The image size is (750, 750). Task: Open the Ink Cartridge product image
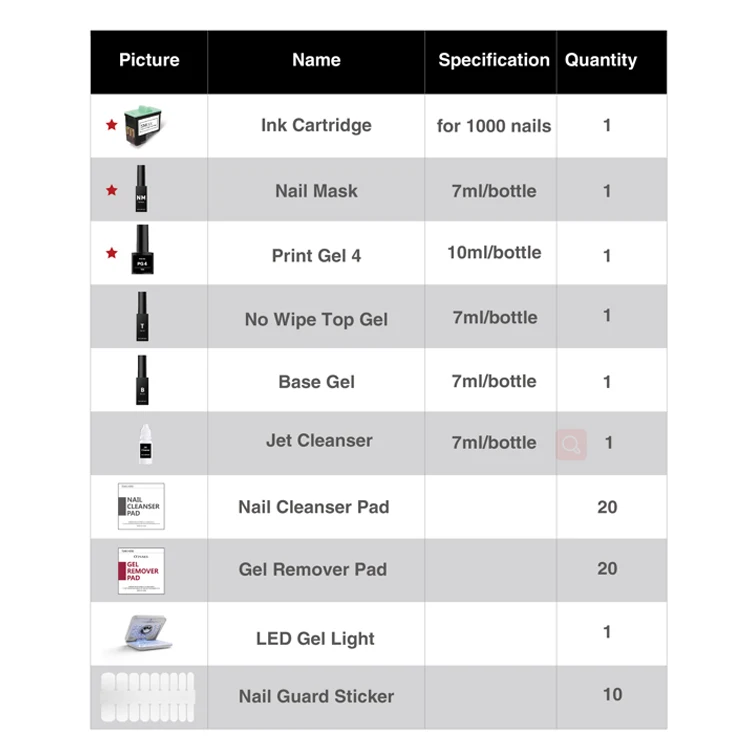[141, 127]
